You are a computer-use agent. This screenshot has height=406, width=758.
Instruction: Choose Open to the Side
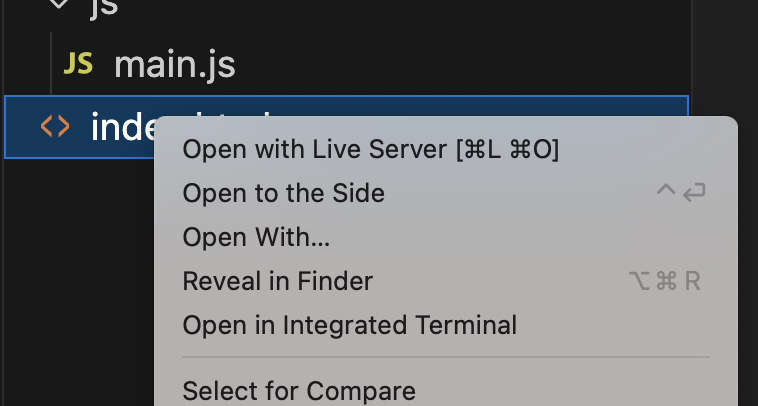coord(283,193)
